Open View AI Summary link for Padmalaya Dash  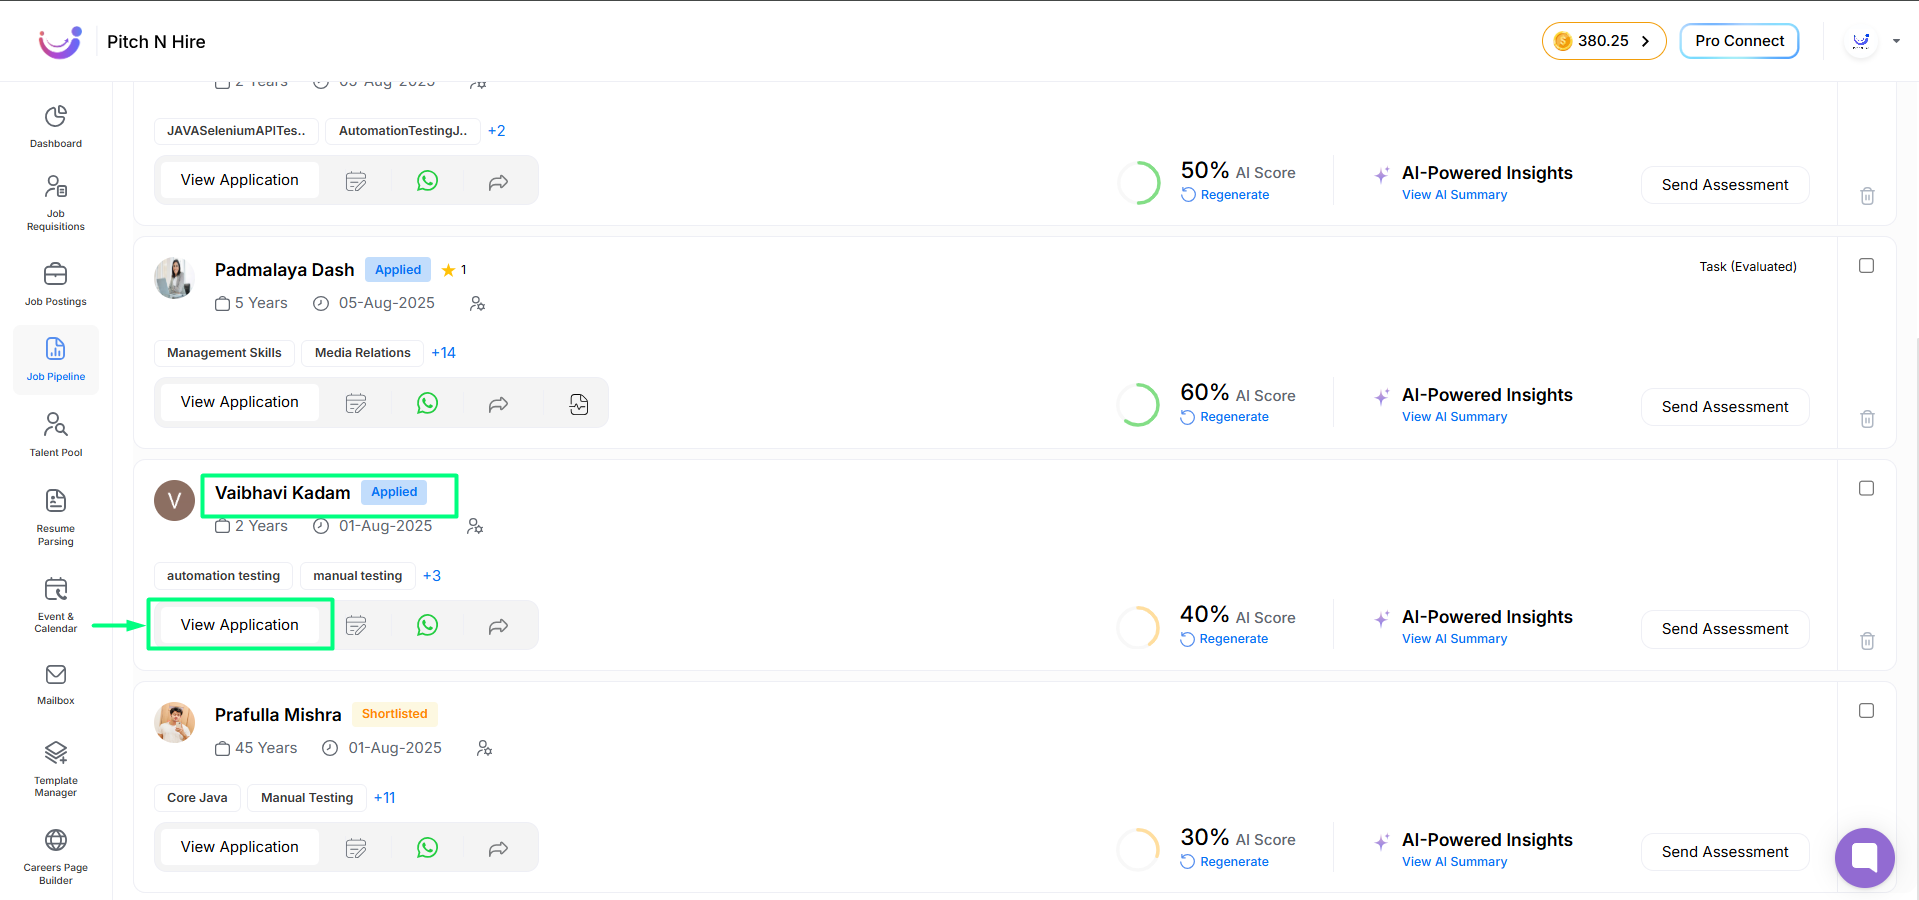tap(1454, 417)
